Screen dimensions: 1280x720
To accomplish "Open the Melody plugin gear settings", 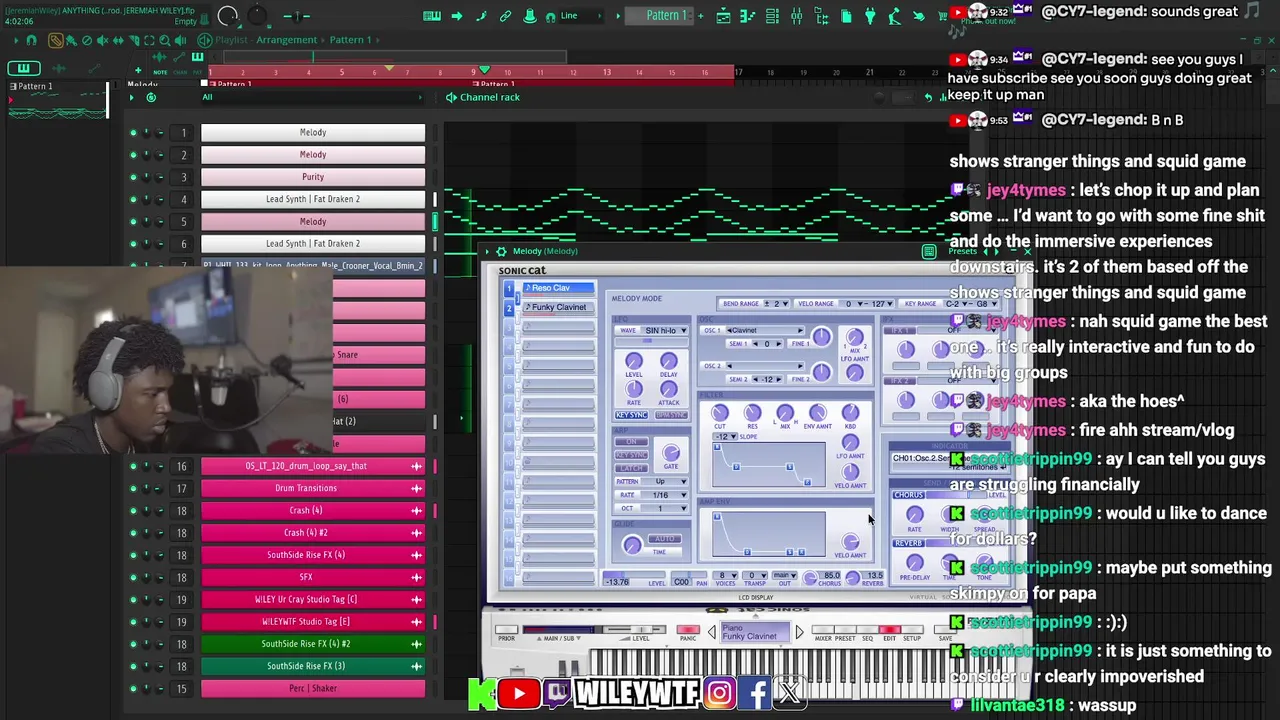I will [x=502, y=252].
